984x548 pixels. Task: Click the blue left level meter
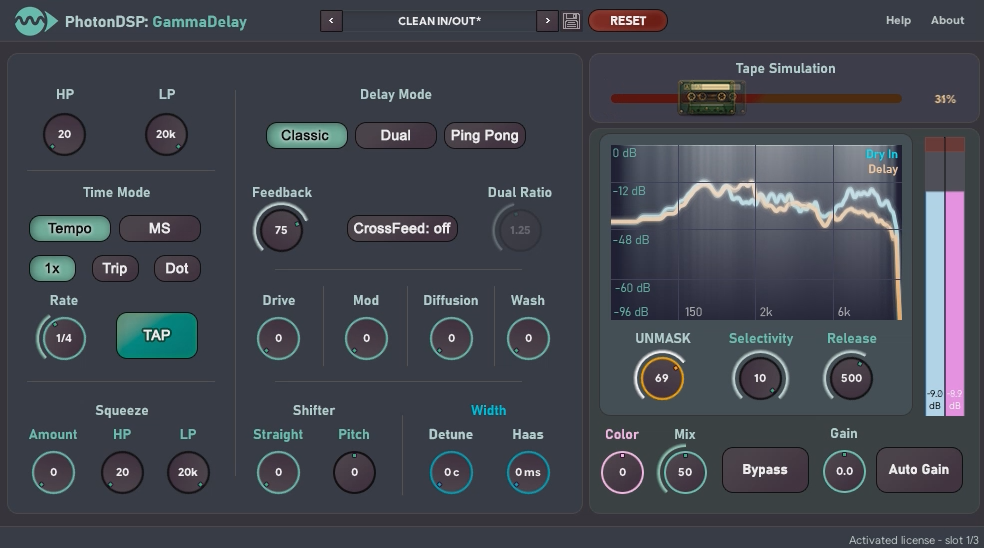[935, 276]
